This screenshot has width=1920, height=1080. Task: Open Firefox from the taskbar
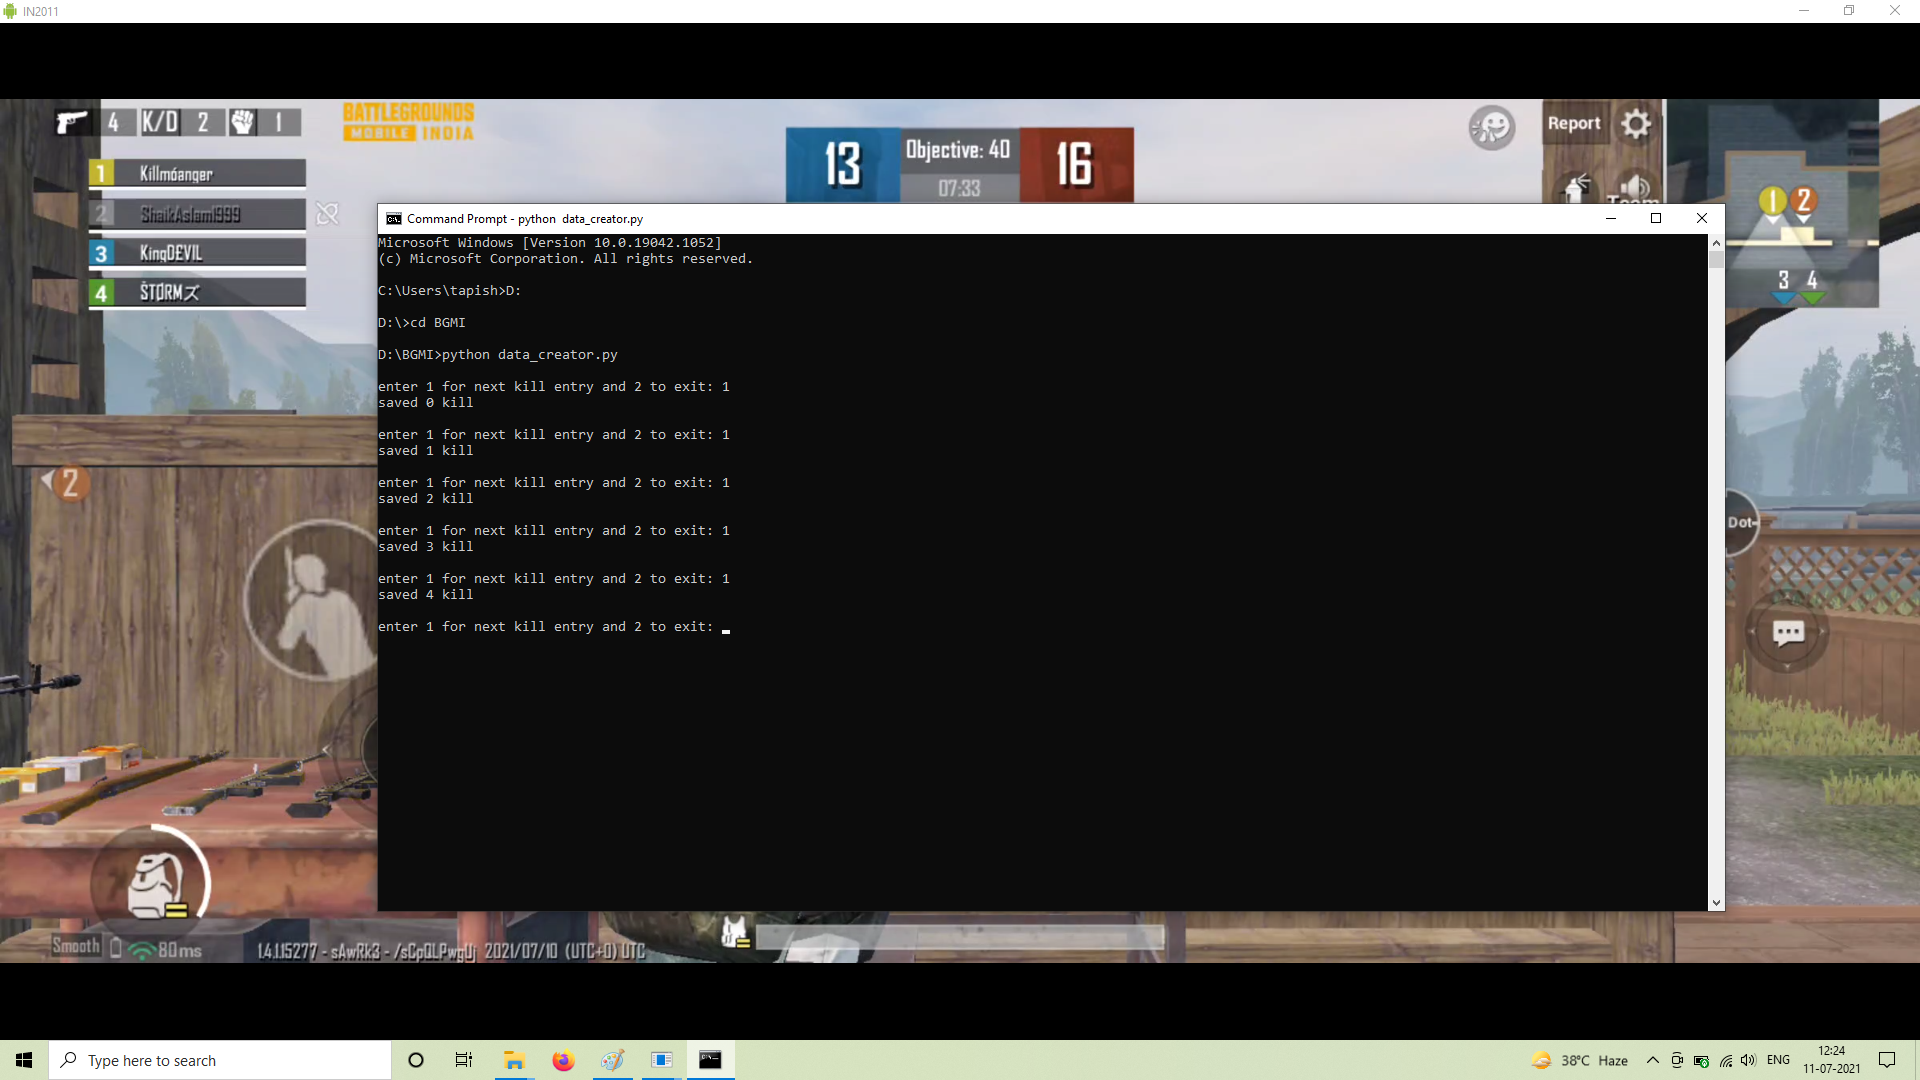click(x=563, y=1060)
